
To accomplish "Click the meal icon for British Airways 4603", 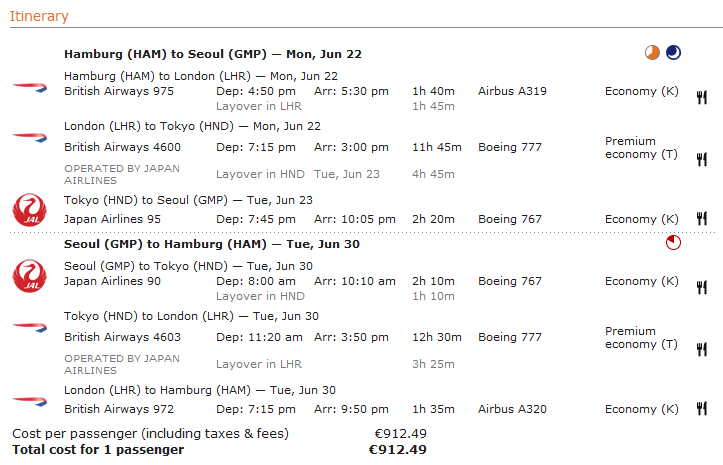I will tap(702, 349).
